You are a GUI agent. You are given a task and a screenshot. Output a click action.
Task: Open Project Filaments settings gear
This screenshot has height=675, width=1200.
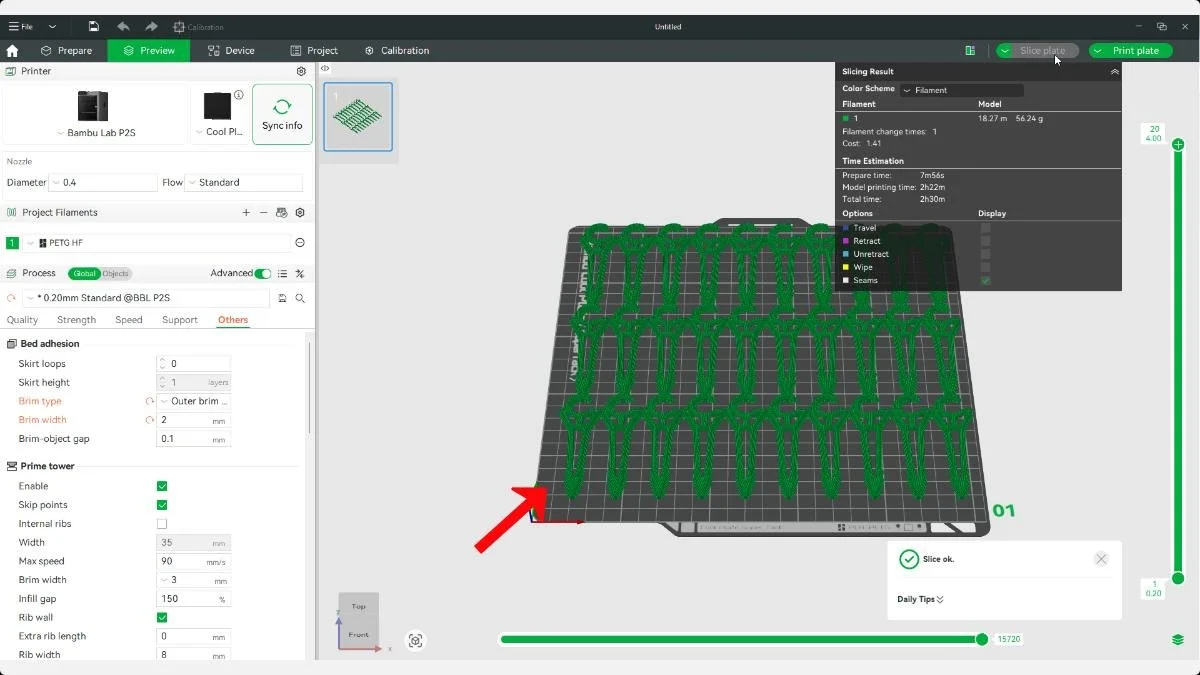[x=300, y=213]
